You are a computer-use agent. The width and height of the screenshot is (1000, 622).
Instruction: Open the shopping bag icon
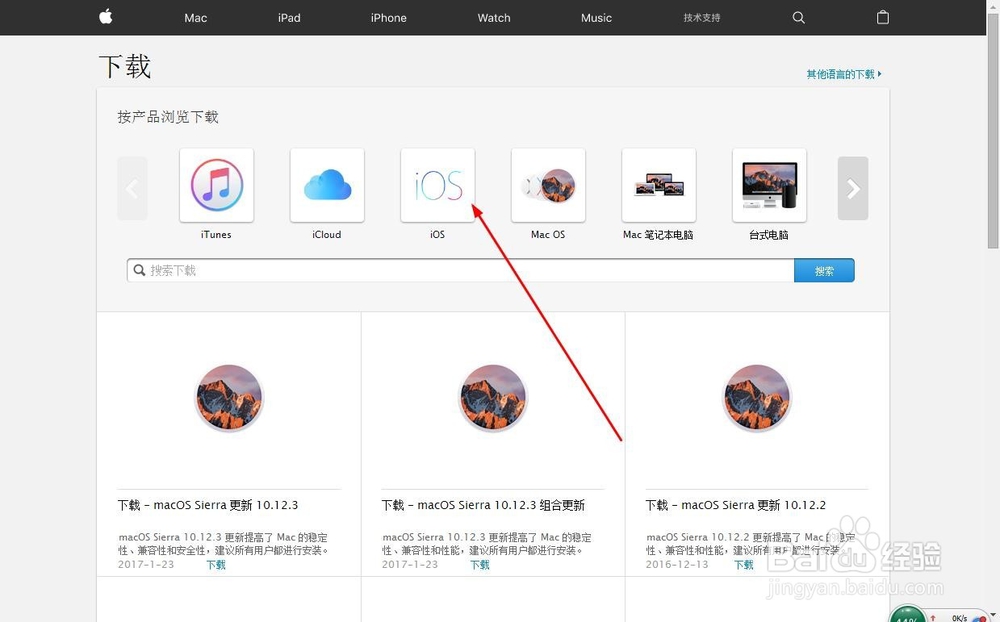point(883,17)
